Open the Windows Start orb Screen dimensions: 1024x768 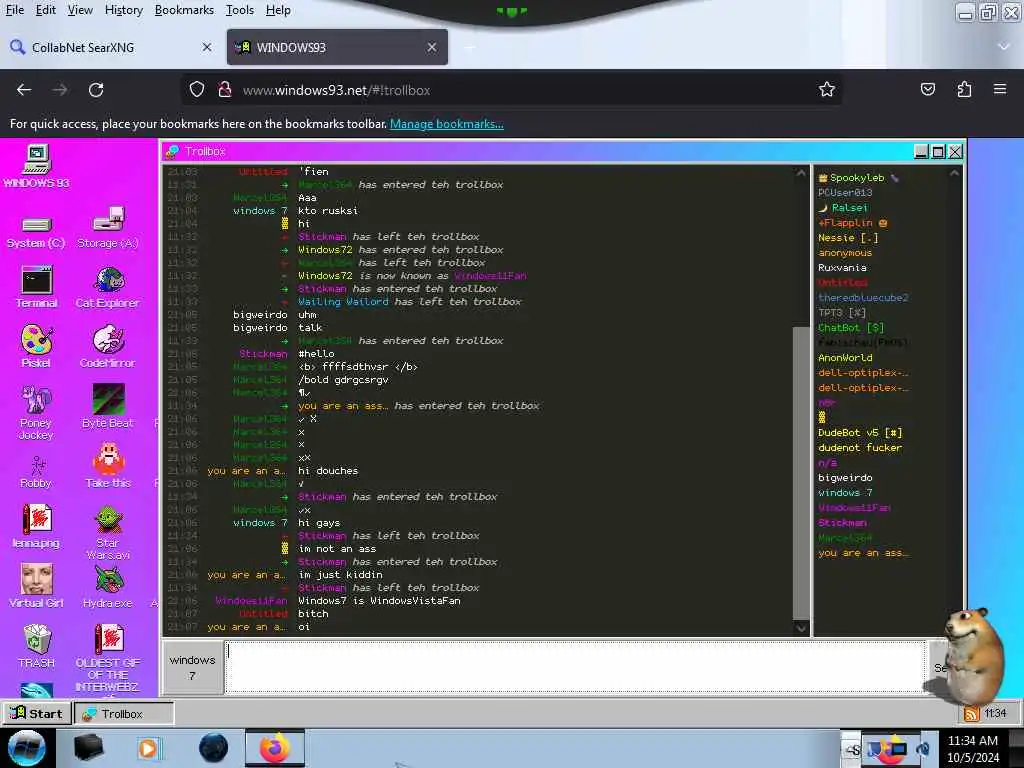(x=27, y=748)
